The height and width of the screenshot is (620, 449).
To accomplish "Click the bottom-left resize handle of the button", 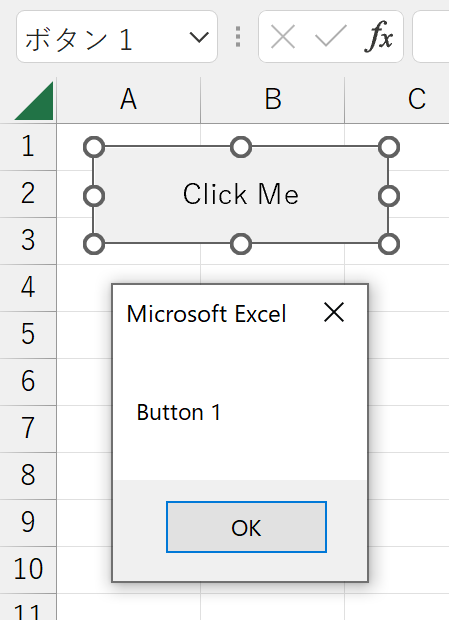I will [x=94, y=244].
